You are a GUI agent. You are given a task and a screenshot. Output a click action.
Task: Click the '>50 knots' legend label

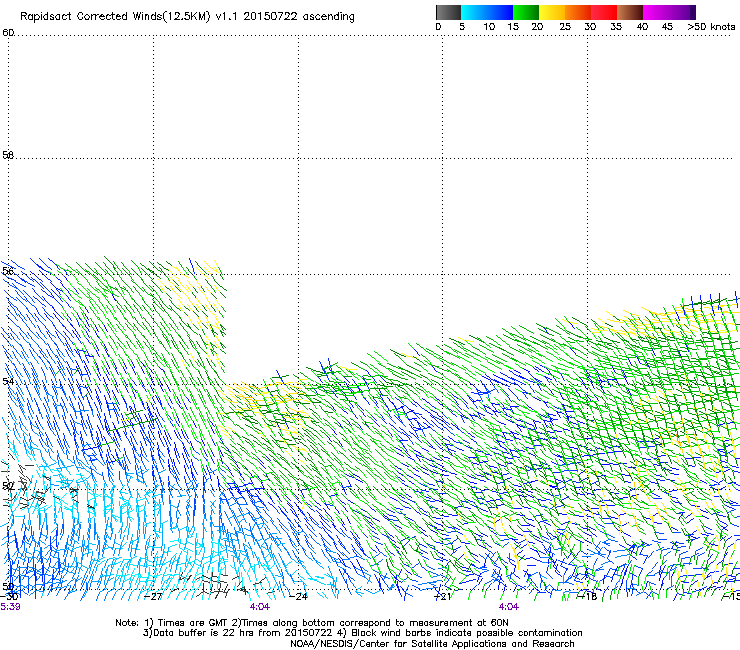coord(711,27)
